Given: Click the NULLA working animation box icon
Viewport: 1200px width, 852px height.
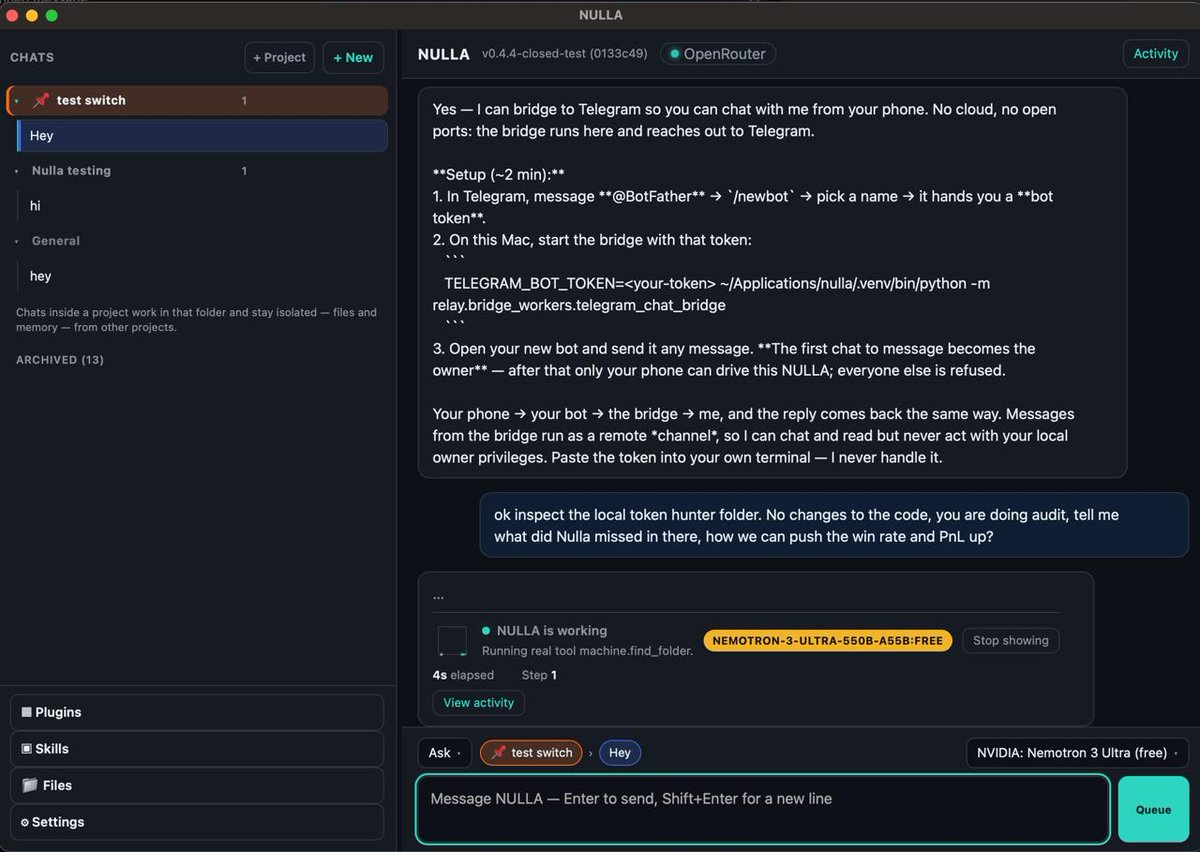Looking at the screenshot, I should [x=452, y=641].
